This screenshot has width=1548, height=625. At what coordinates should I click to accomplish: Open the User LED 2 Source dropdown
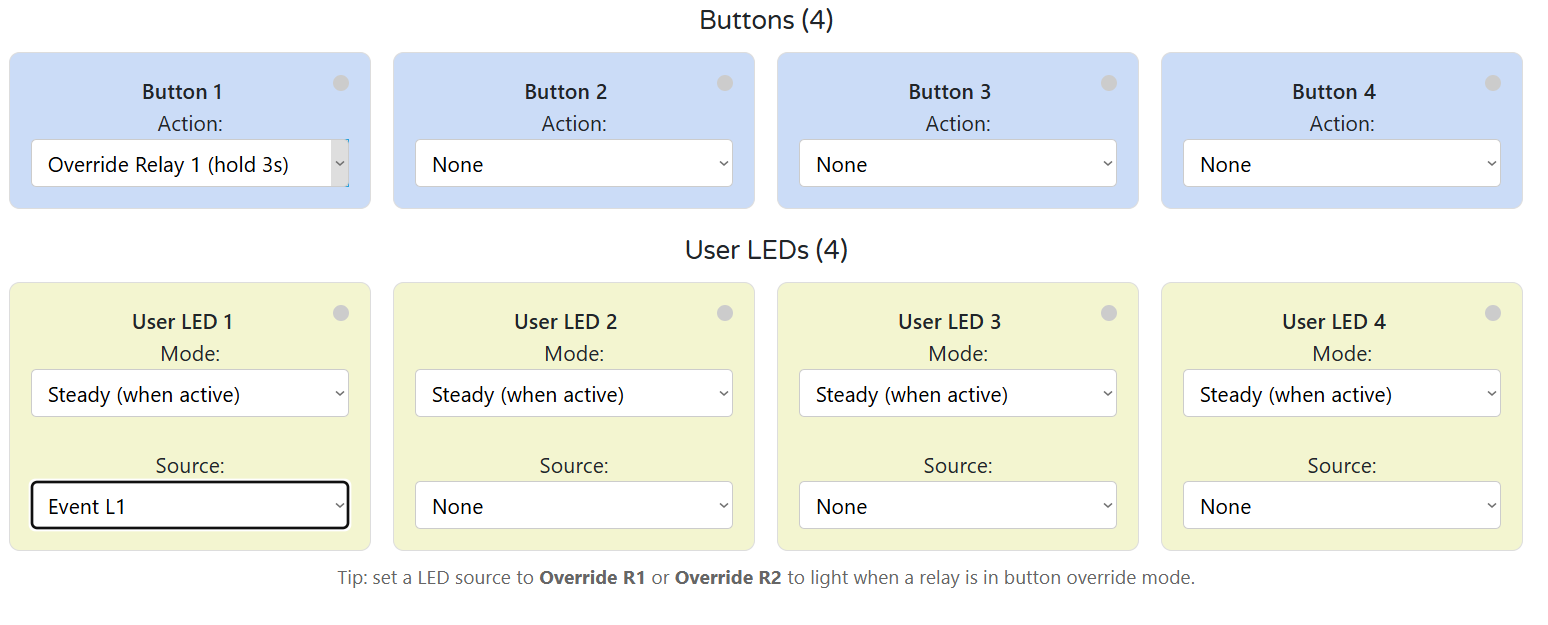573,505
